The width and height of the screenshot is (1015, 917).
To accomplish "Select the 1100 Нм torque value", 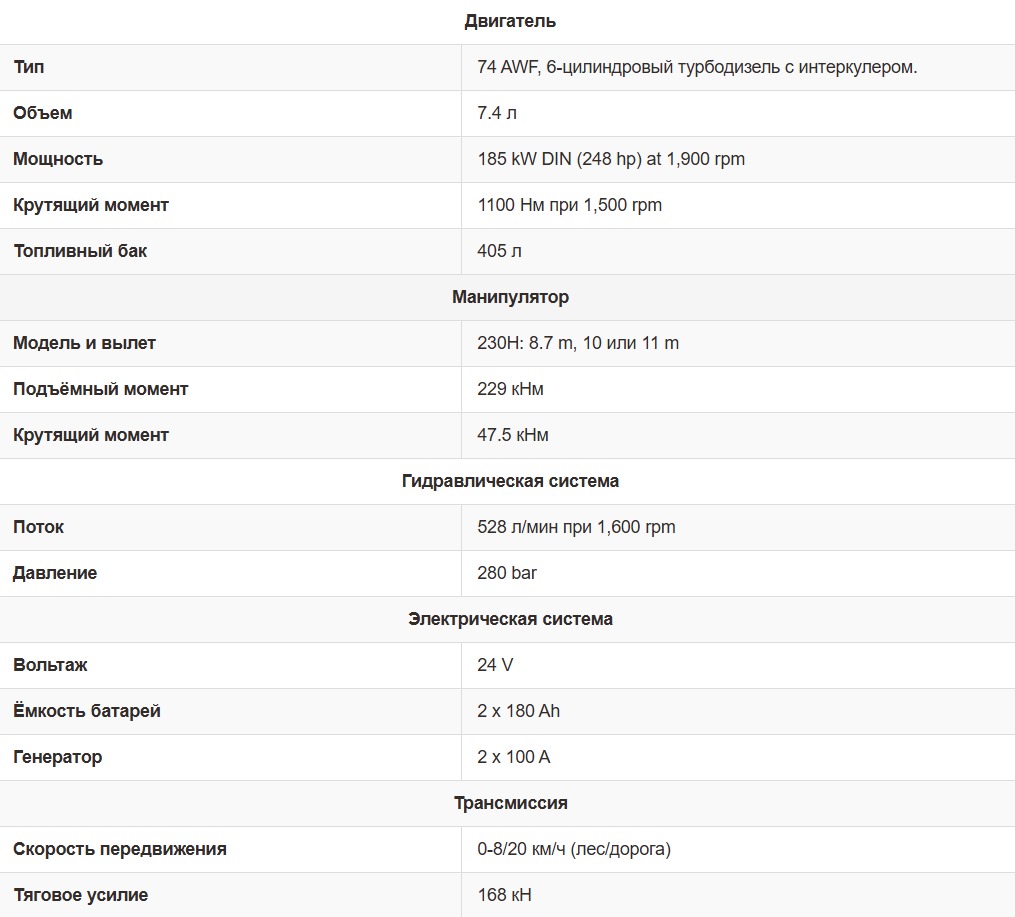I will click(x=570, y=205).
